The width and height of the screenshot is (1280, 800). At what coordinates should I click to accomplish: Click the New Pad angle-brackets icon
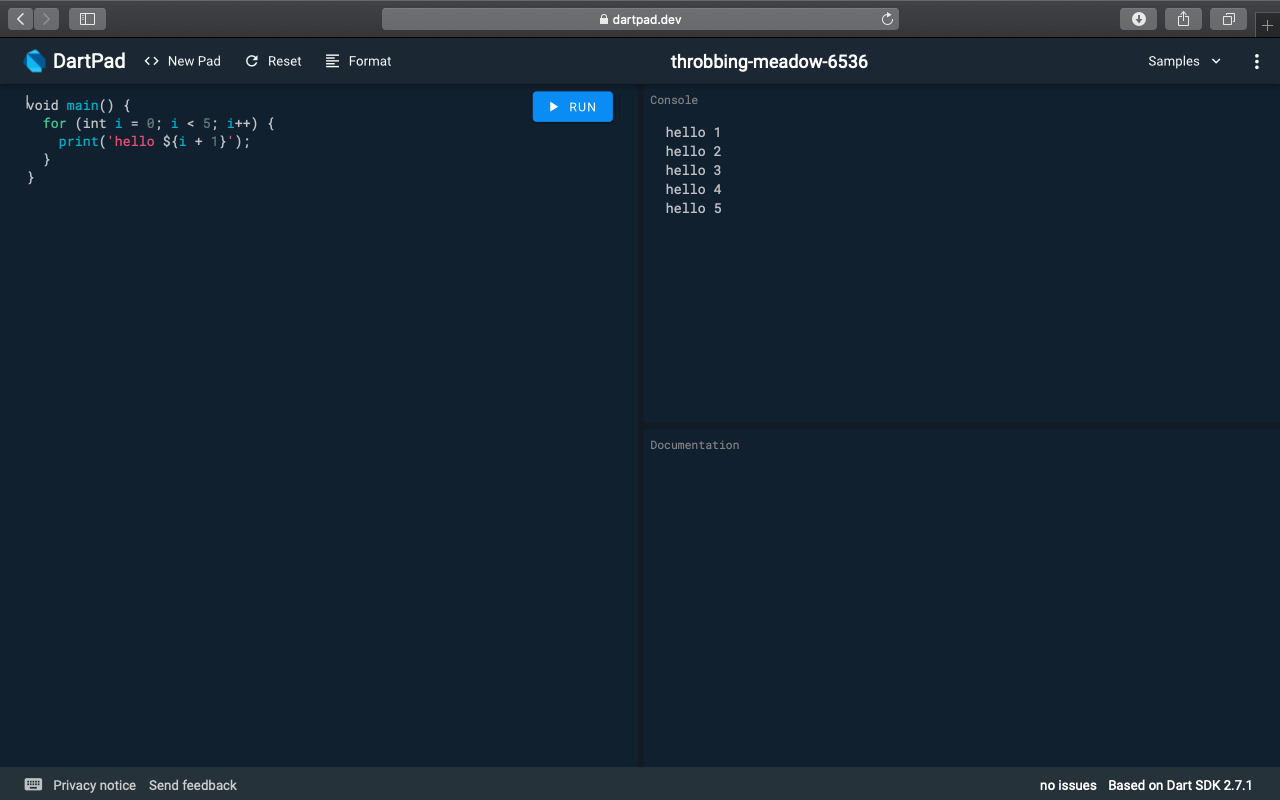152,61
